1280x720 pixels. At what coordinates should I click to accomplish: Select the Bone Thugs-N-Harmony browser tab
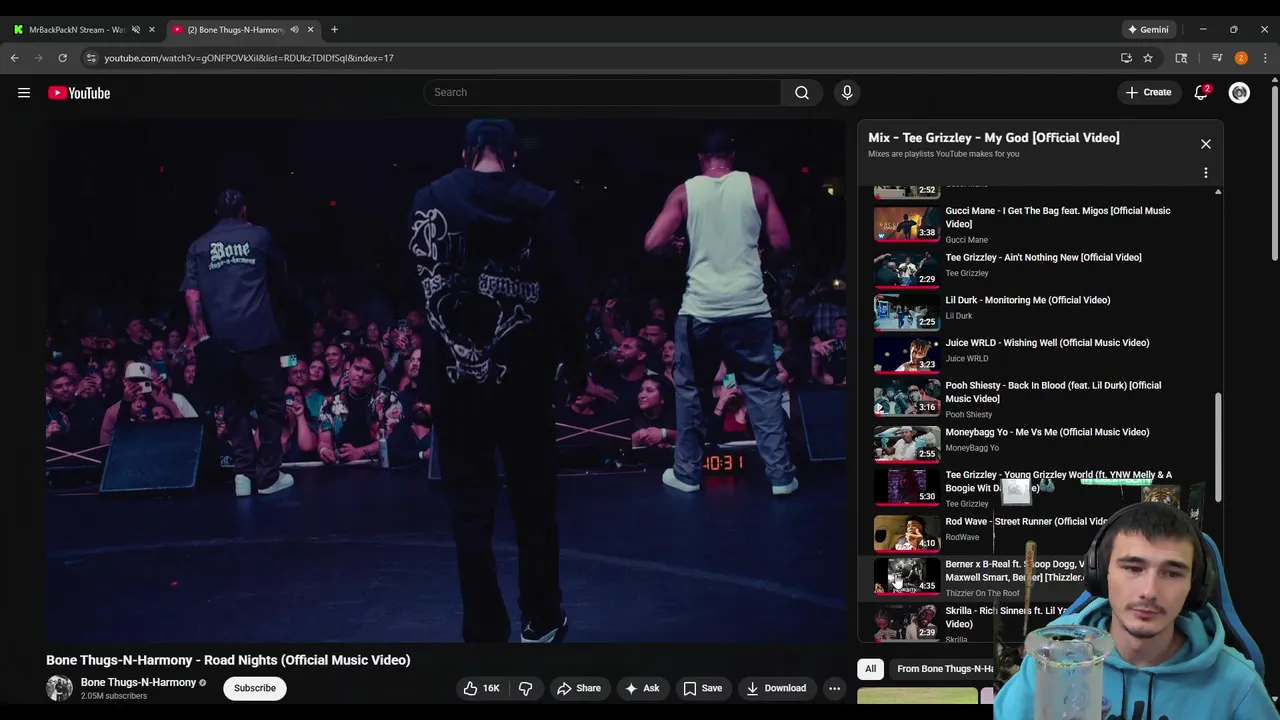235,29
